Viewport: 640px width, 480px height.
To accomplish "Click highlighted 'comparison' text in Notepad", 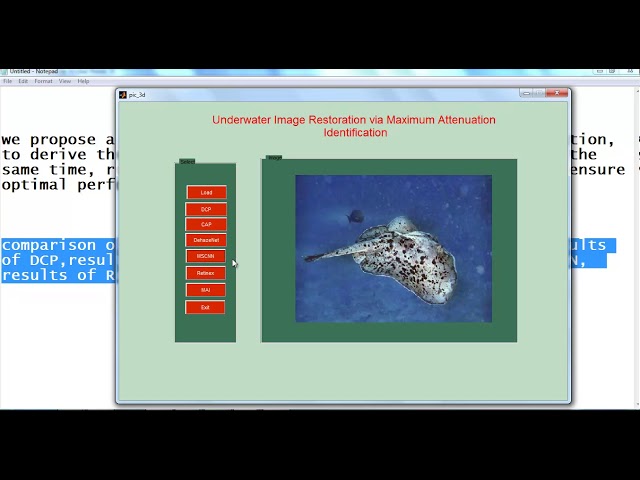I will coord(49,245).
